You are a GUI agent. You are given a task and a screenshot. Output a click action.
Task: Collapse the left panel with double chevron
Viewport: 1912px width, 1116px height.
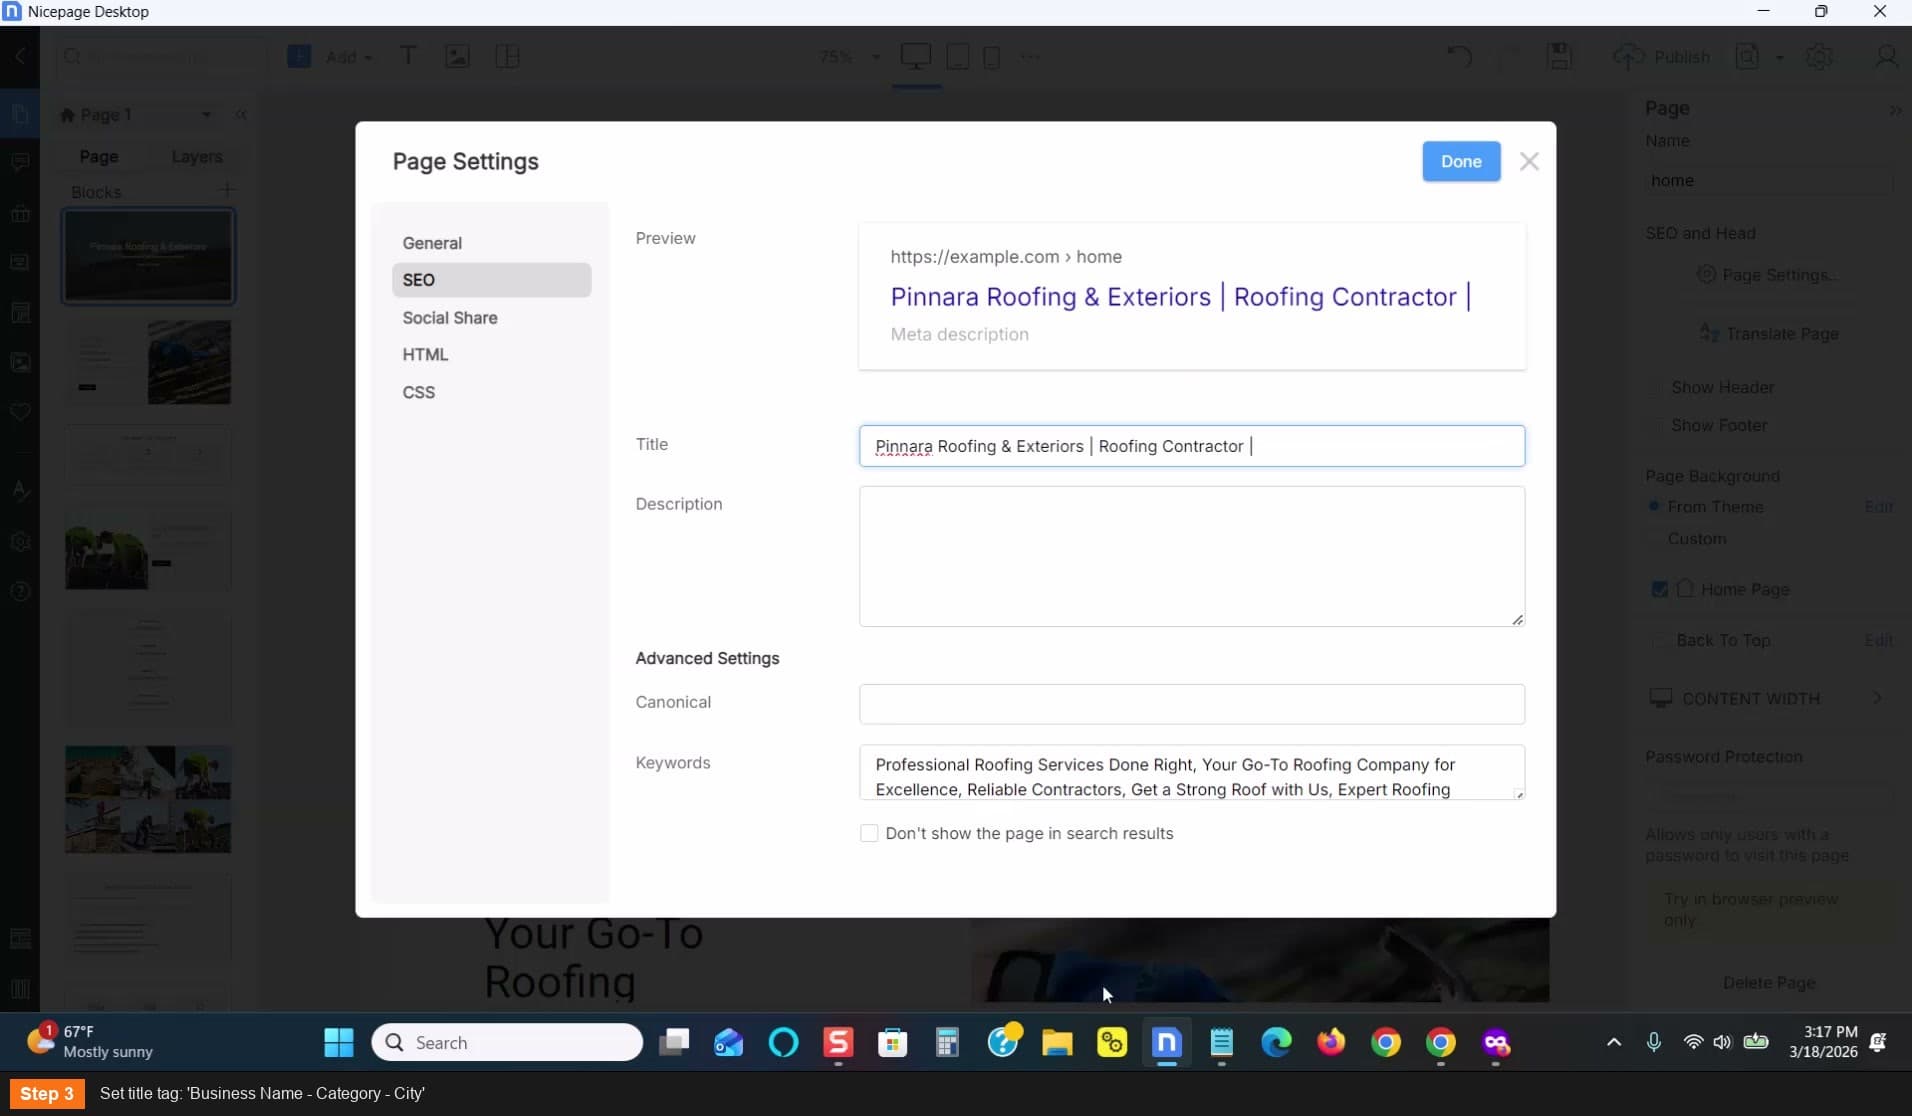tap(241, 115)
